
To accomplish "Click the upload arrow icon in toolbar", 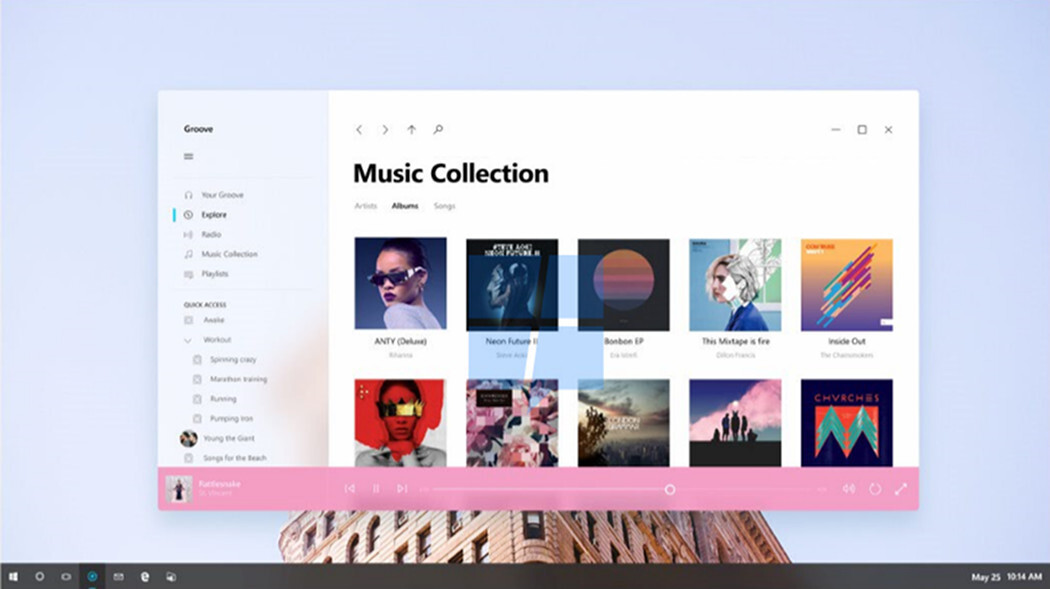I will [411, 129].
